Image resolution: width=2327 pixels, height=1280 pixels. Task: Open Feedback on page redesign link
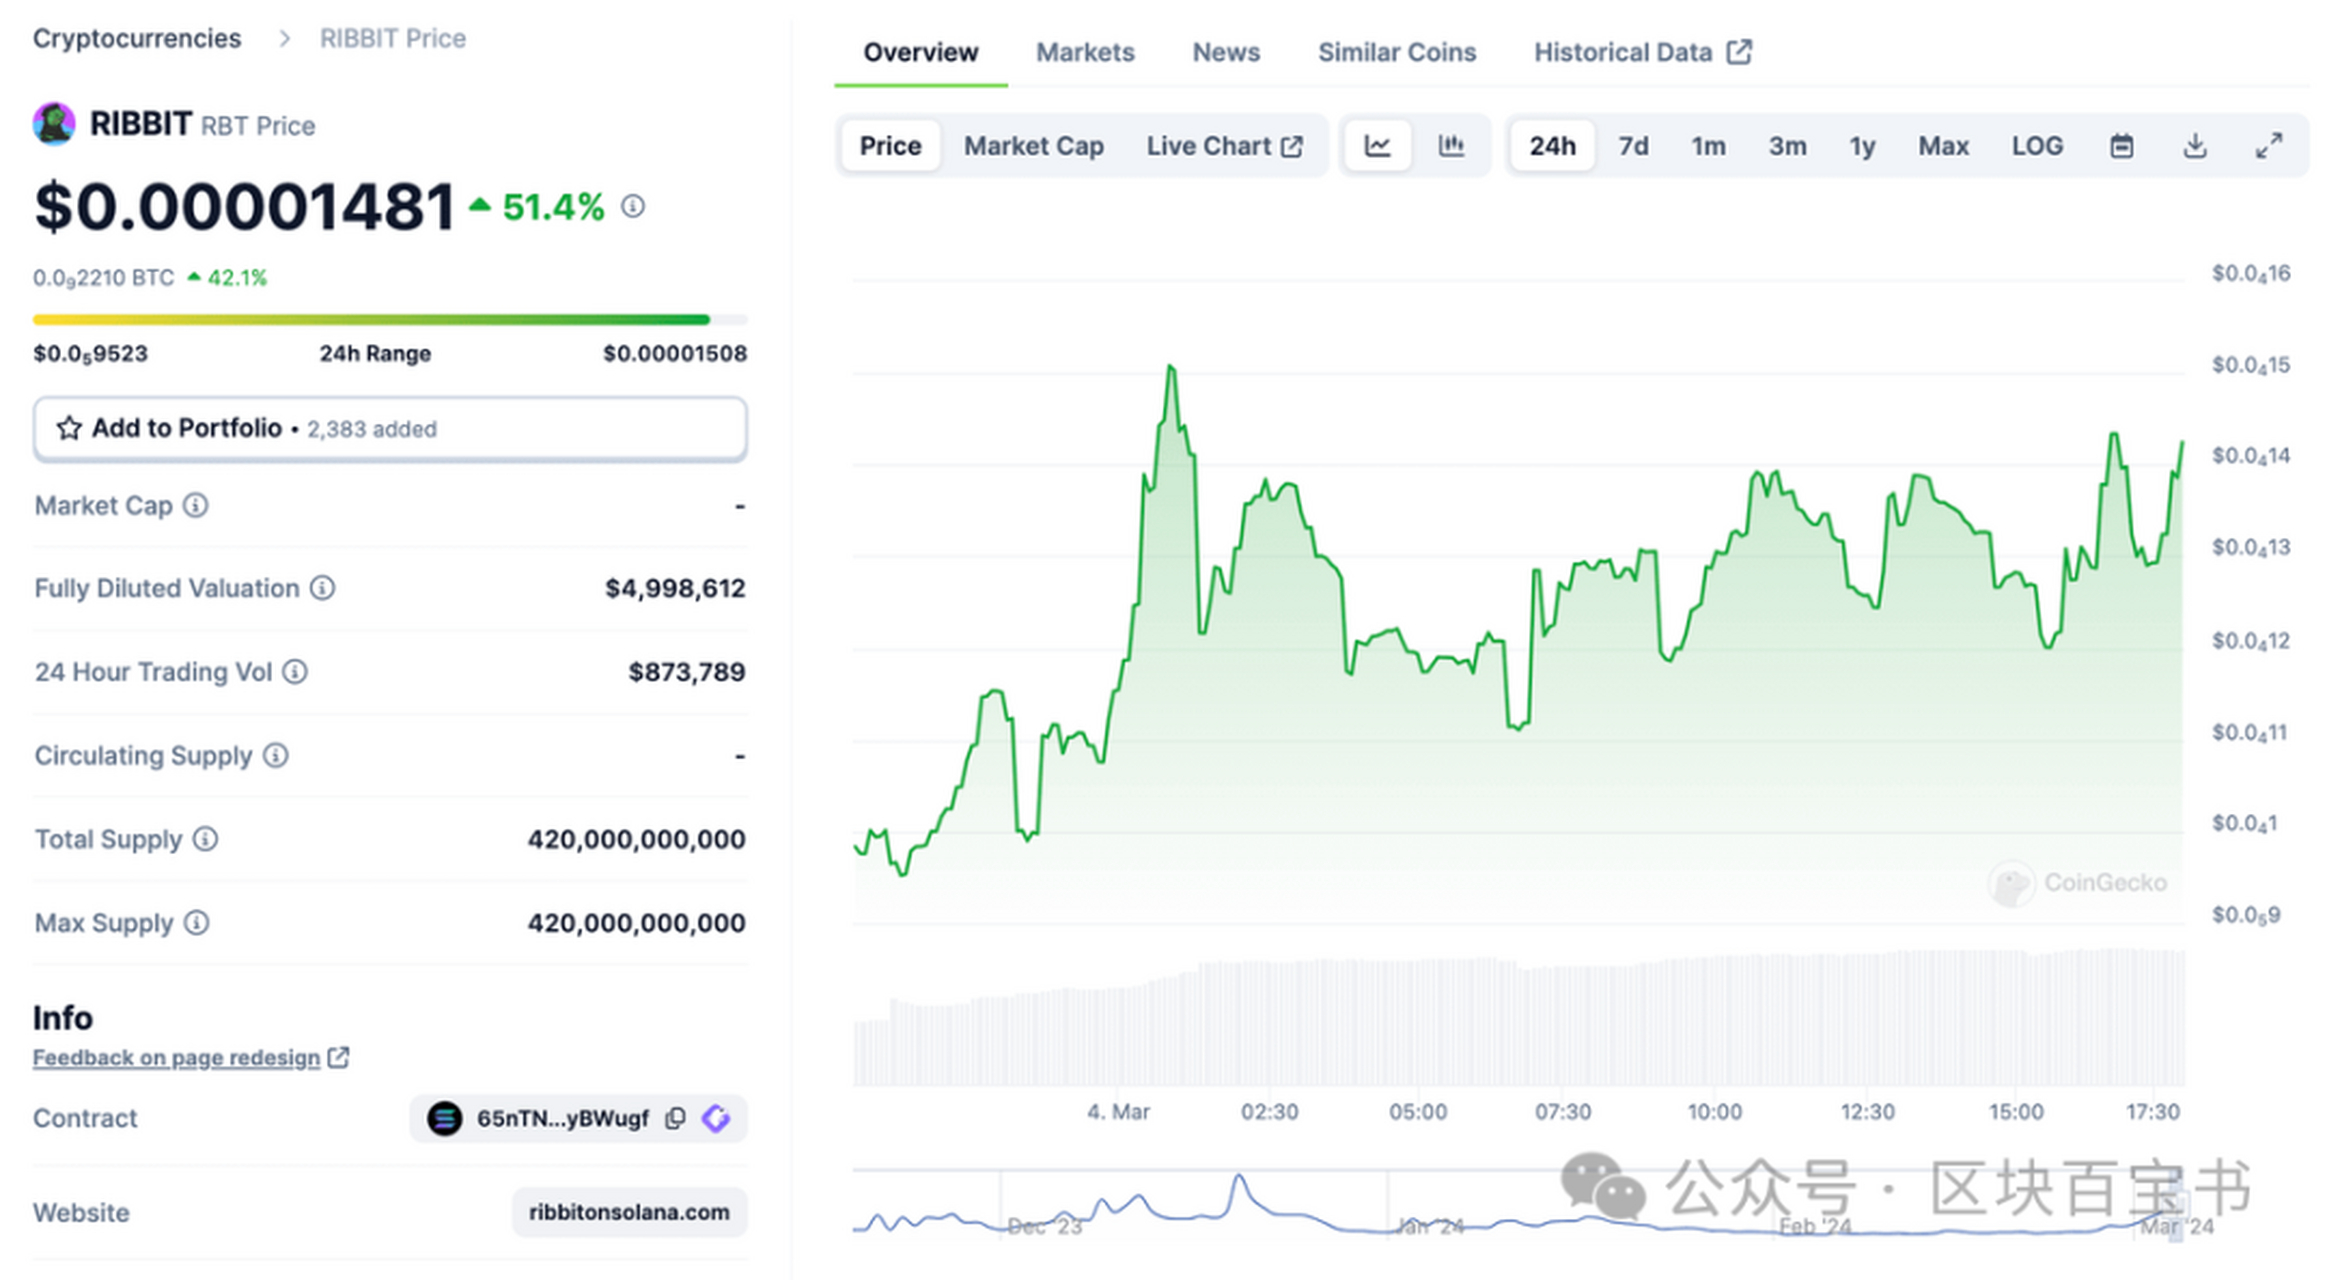tap(176, 1057)
